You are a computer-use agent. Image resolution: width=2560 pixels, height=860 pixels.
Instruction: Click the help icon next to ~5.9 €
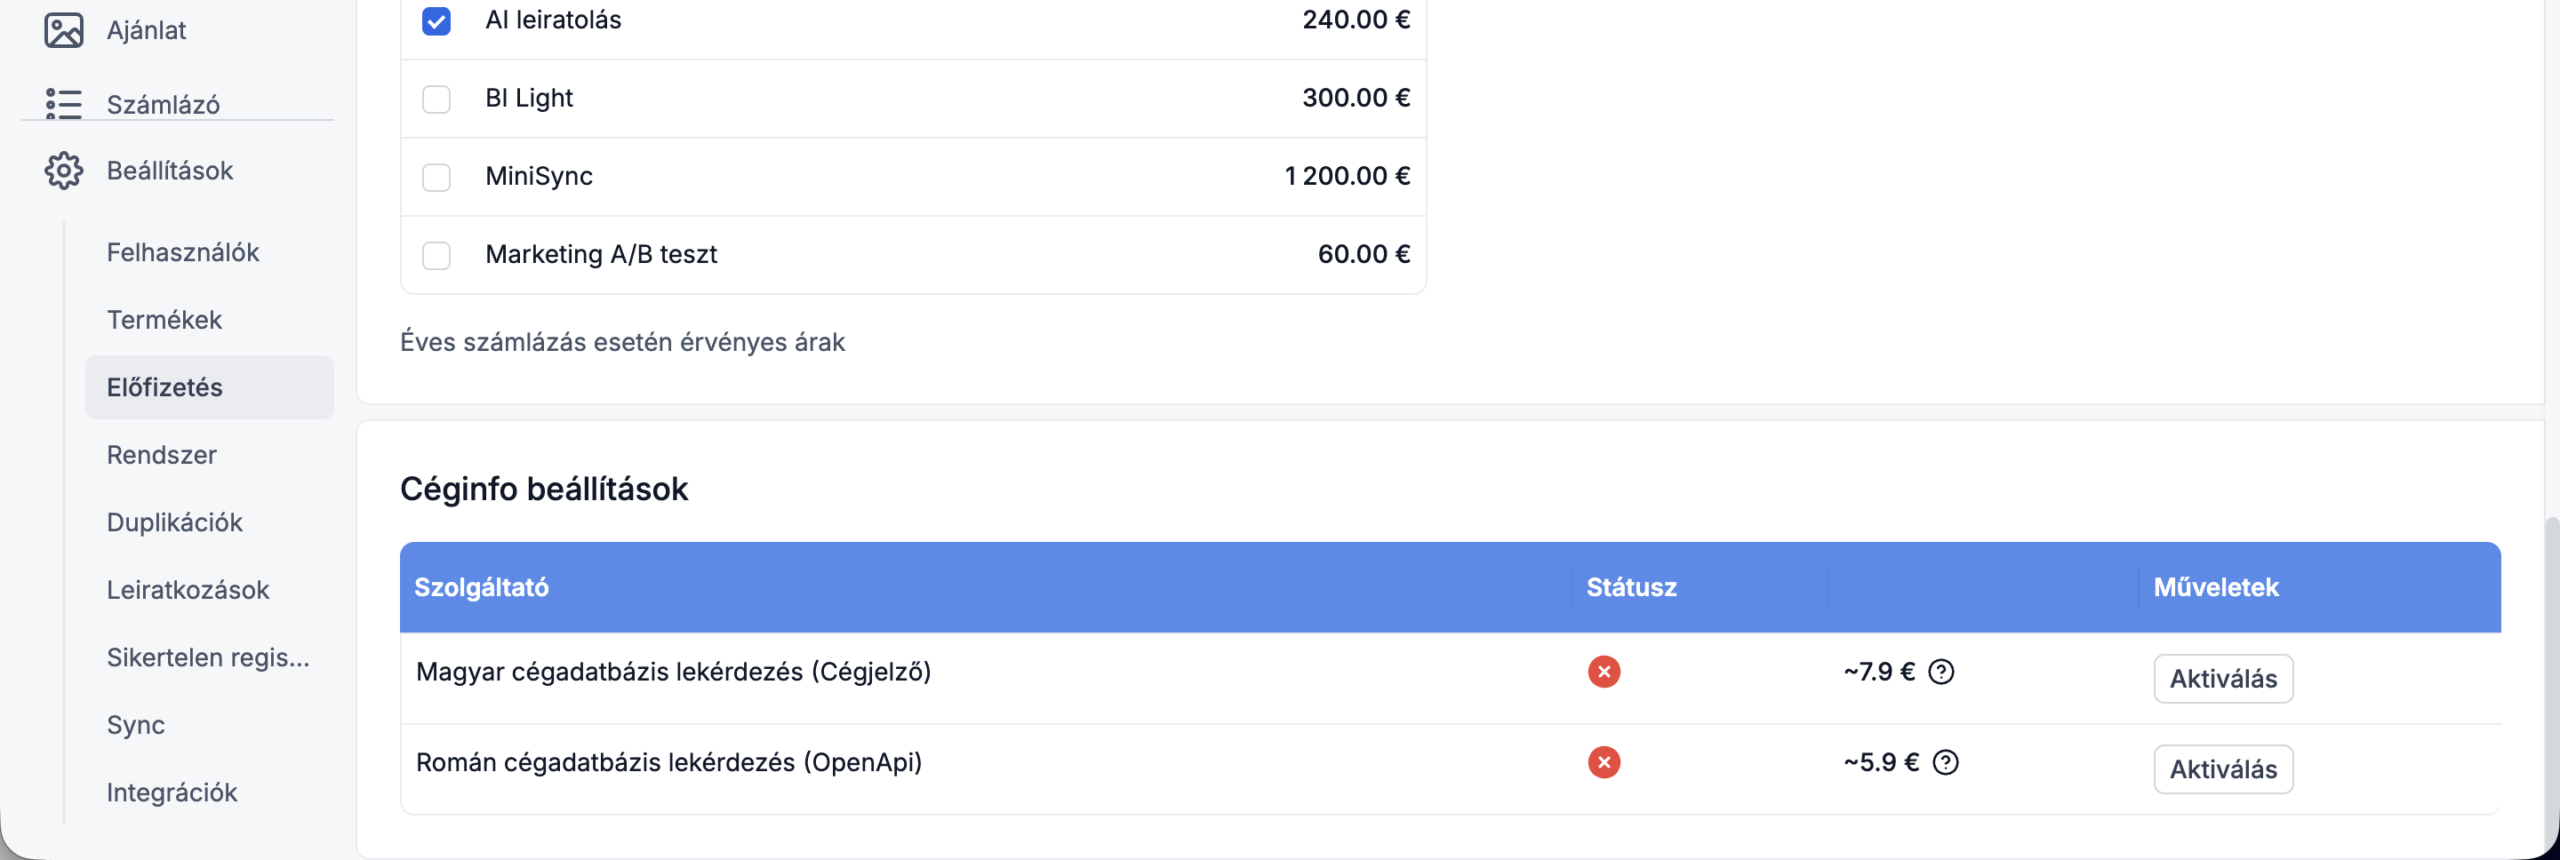[x=1945, y=763]
